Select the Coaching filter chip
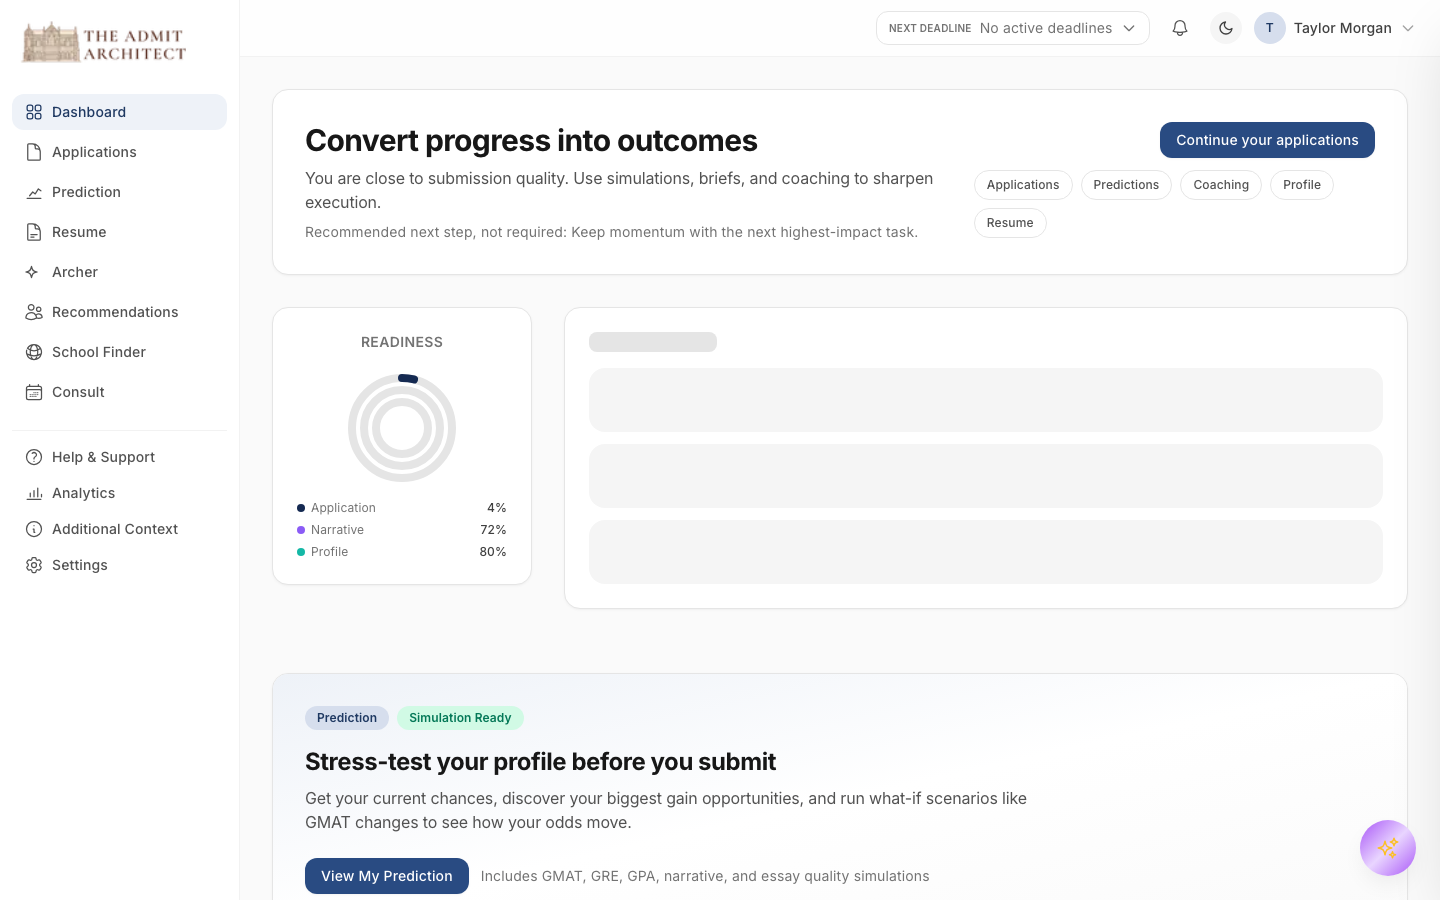 coord(1220,185)
